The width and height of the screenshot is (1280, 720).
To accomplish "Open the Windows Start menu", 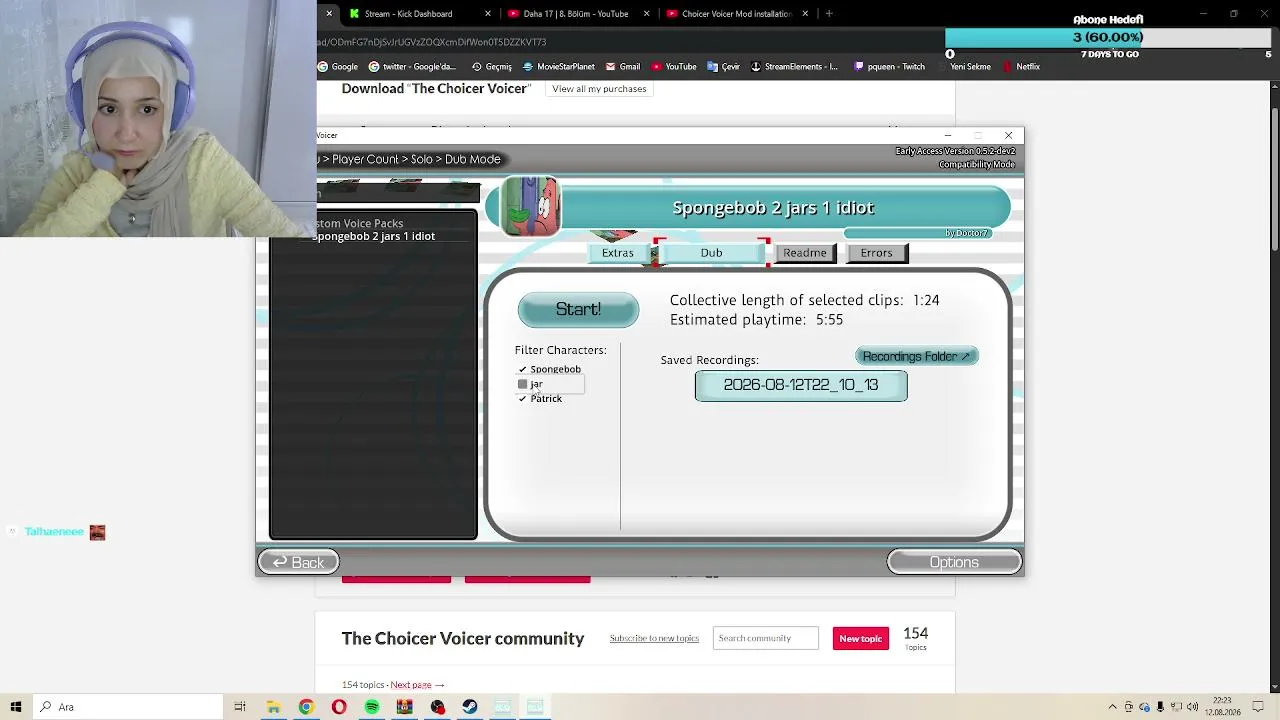I will pos(16,707).
